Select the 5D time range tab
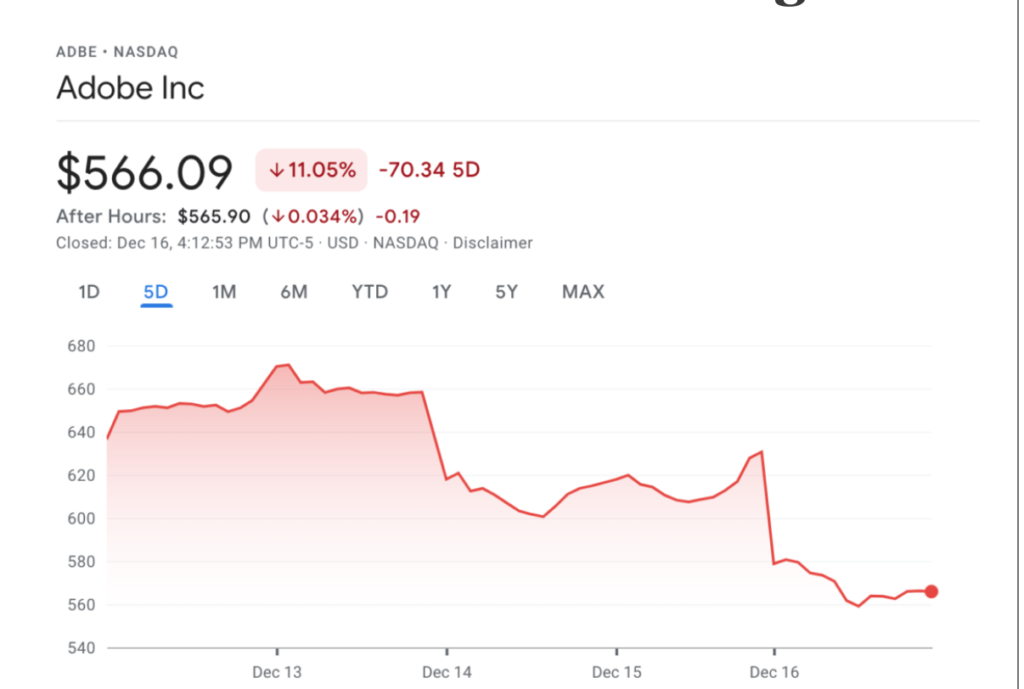The height and width of the screenshot is (689, 1024). pos(156,292)
